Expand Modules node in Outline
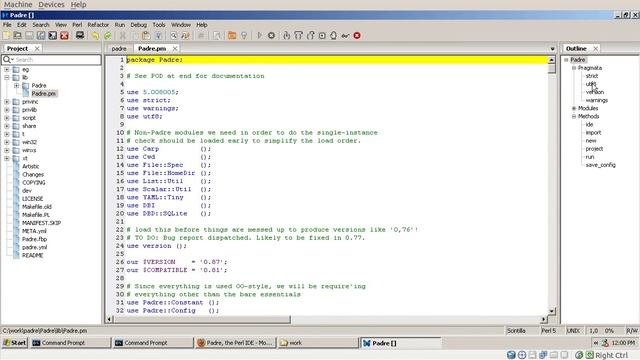This screenshot has height=360, width=640. click(x=574, y=109)
